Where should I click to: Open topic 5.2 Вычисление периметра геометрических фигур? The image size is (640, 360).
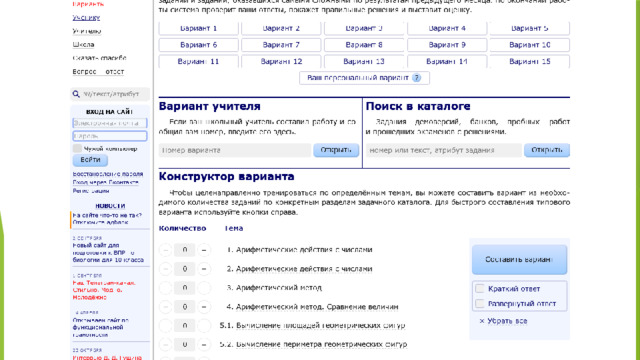click(322, 344)
